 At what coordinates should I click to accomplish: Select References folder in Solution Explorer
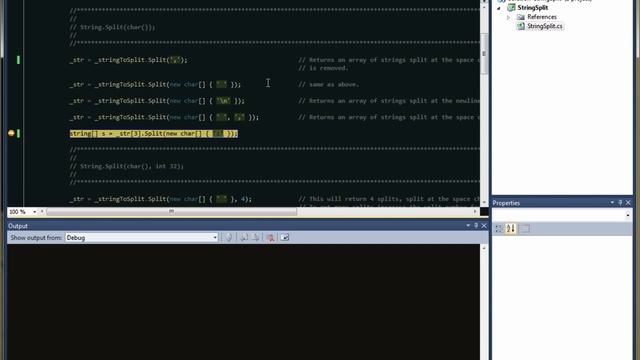tap(542, 17)
